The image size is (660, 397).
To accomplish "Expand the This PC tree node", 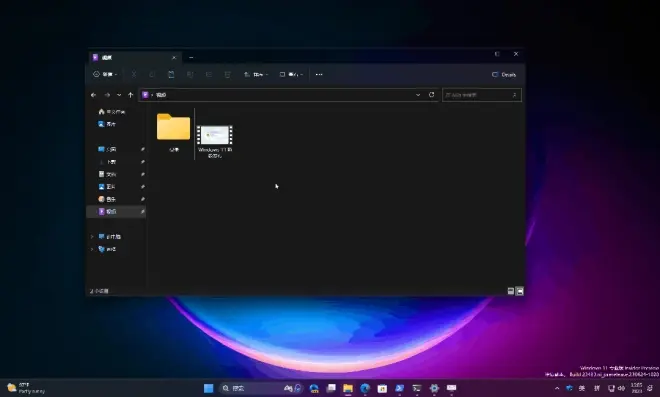I will coord(92,237).
